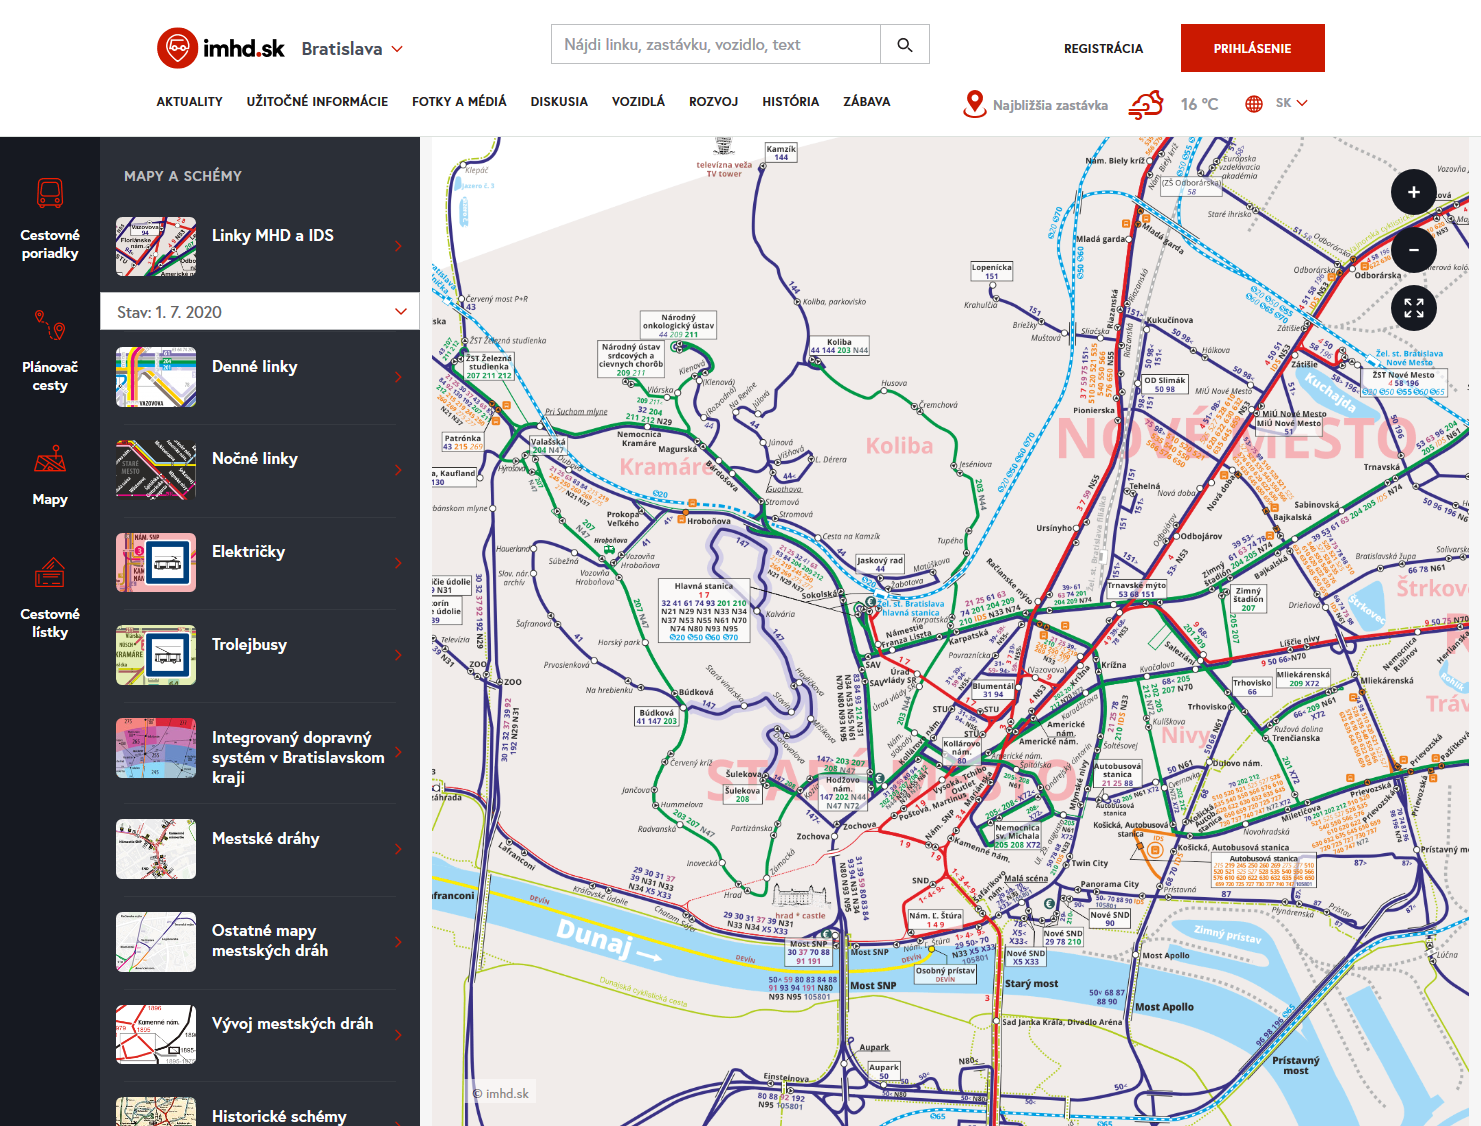Open the Stav: 1. 7. 2020 dropdown
This screenshot has height=1126, width=1481.
pos(260,312)
